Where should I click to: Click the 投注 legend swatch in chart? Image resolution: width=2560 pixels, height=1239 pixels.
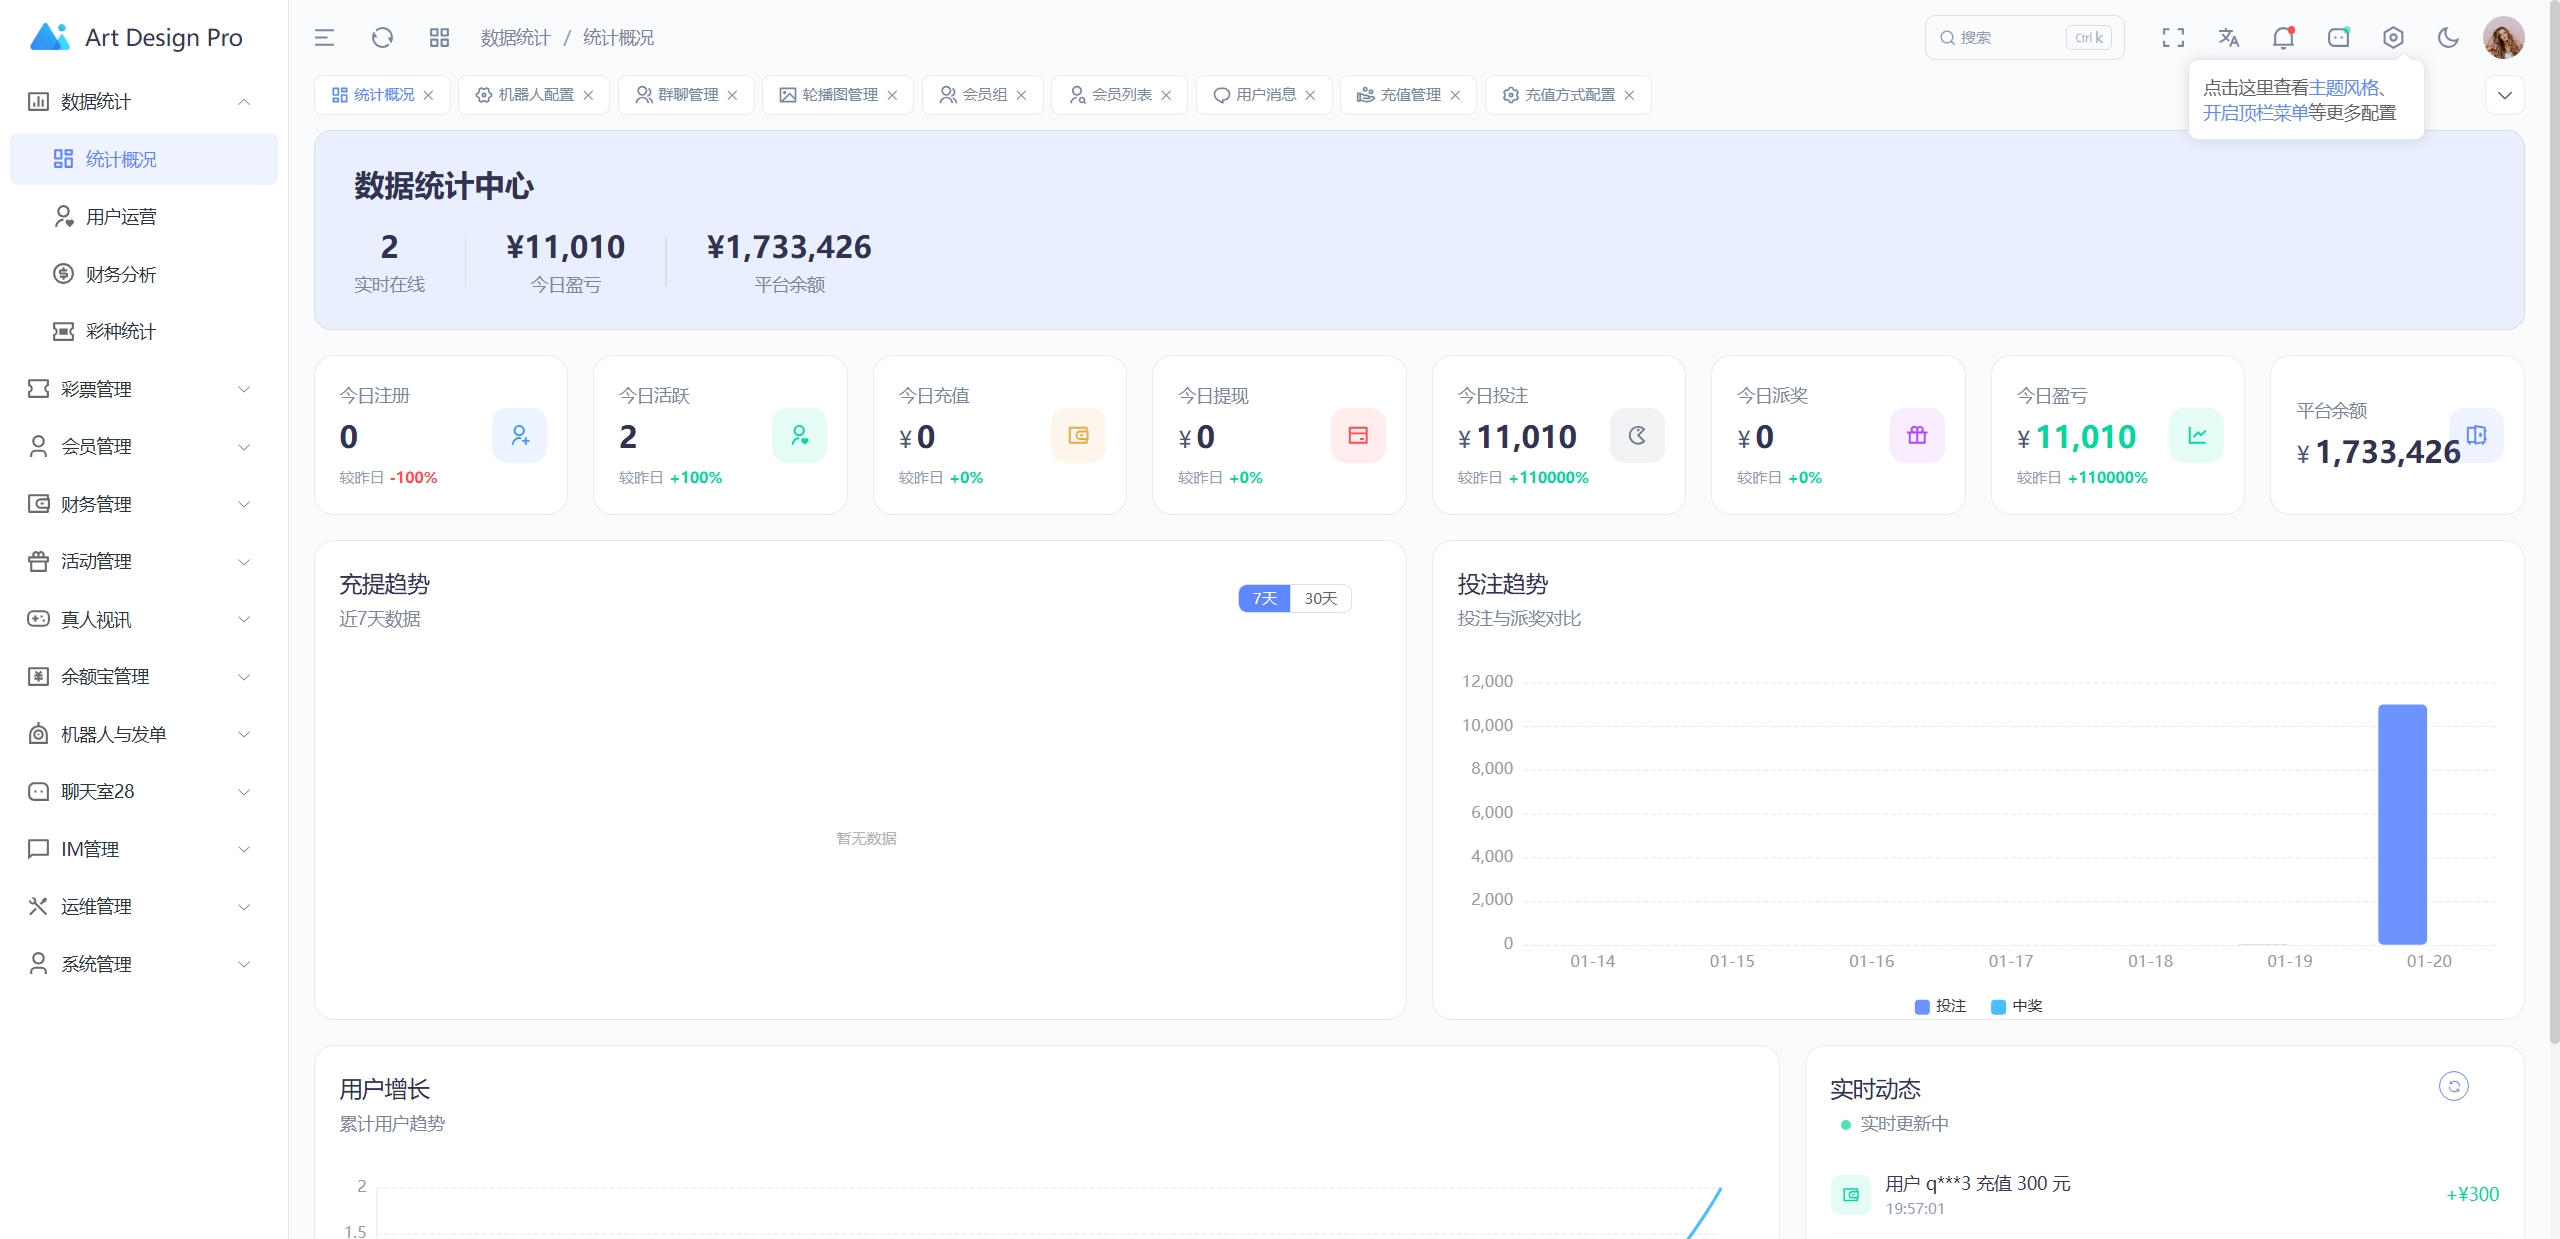(1921, 1007)
